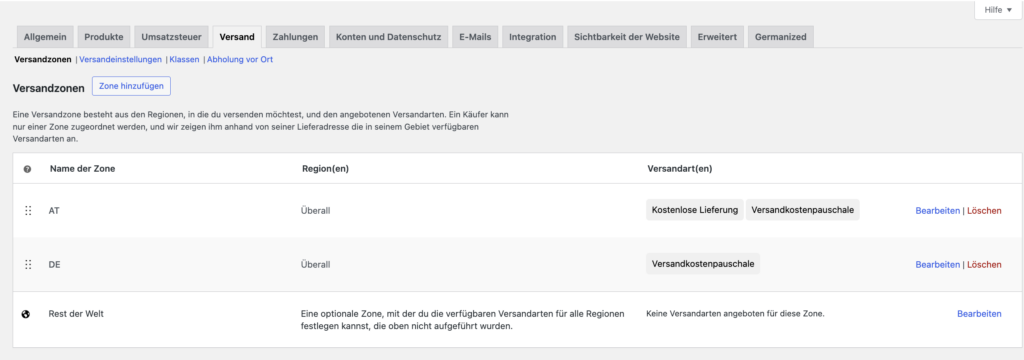Viewport: 1024px width, 360px height.
Task: Click the AT zone name
Action: pos(55,210)
